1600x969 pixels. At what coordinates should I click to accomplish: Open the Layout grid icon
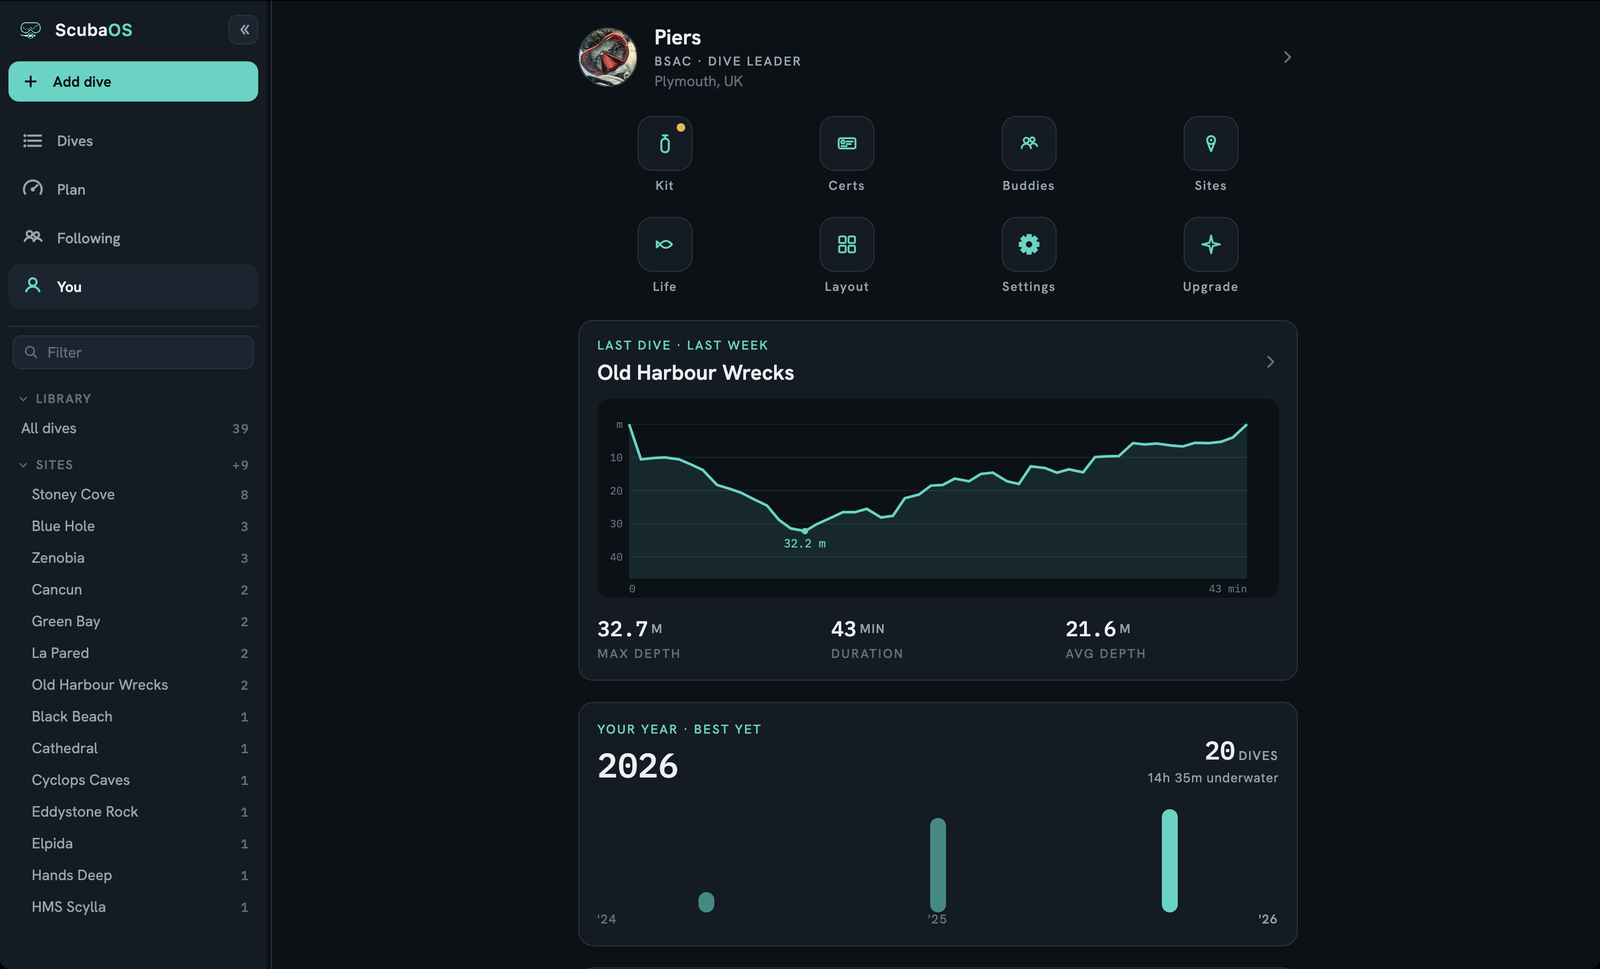point(847,245)
